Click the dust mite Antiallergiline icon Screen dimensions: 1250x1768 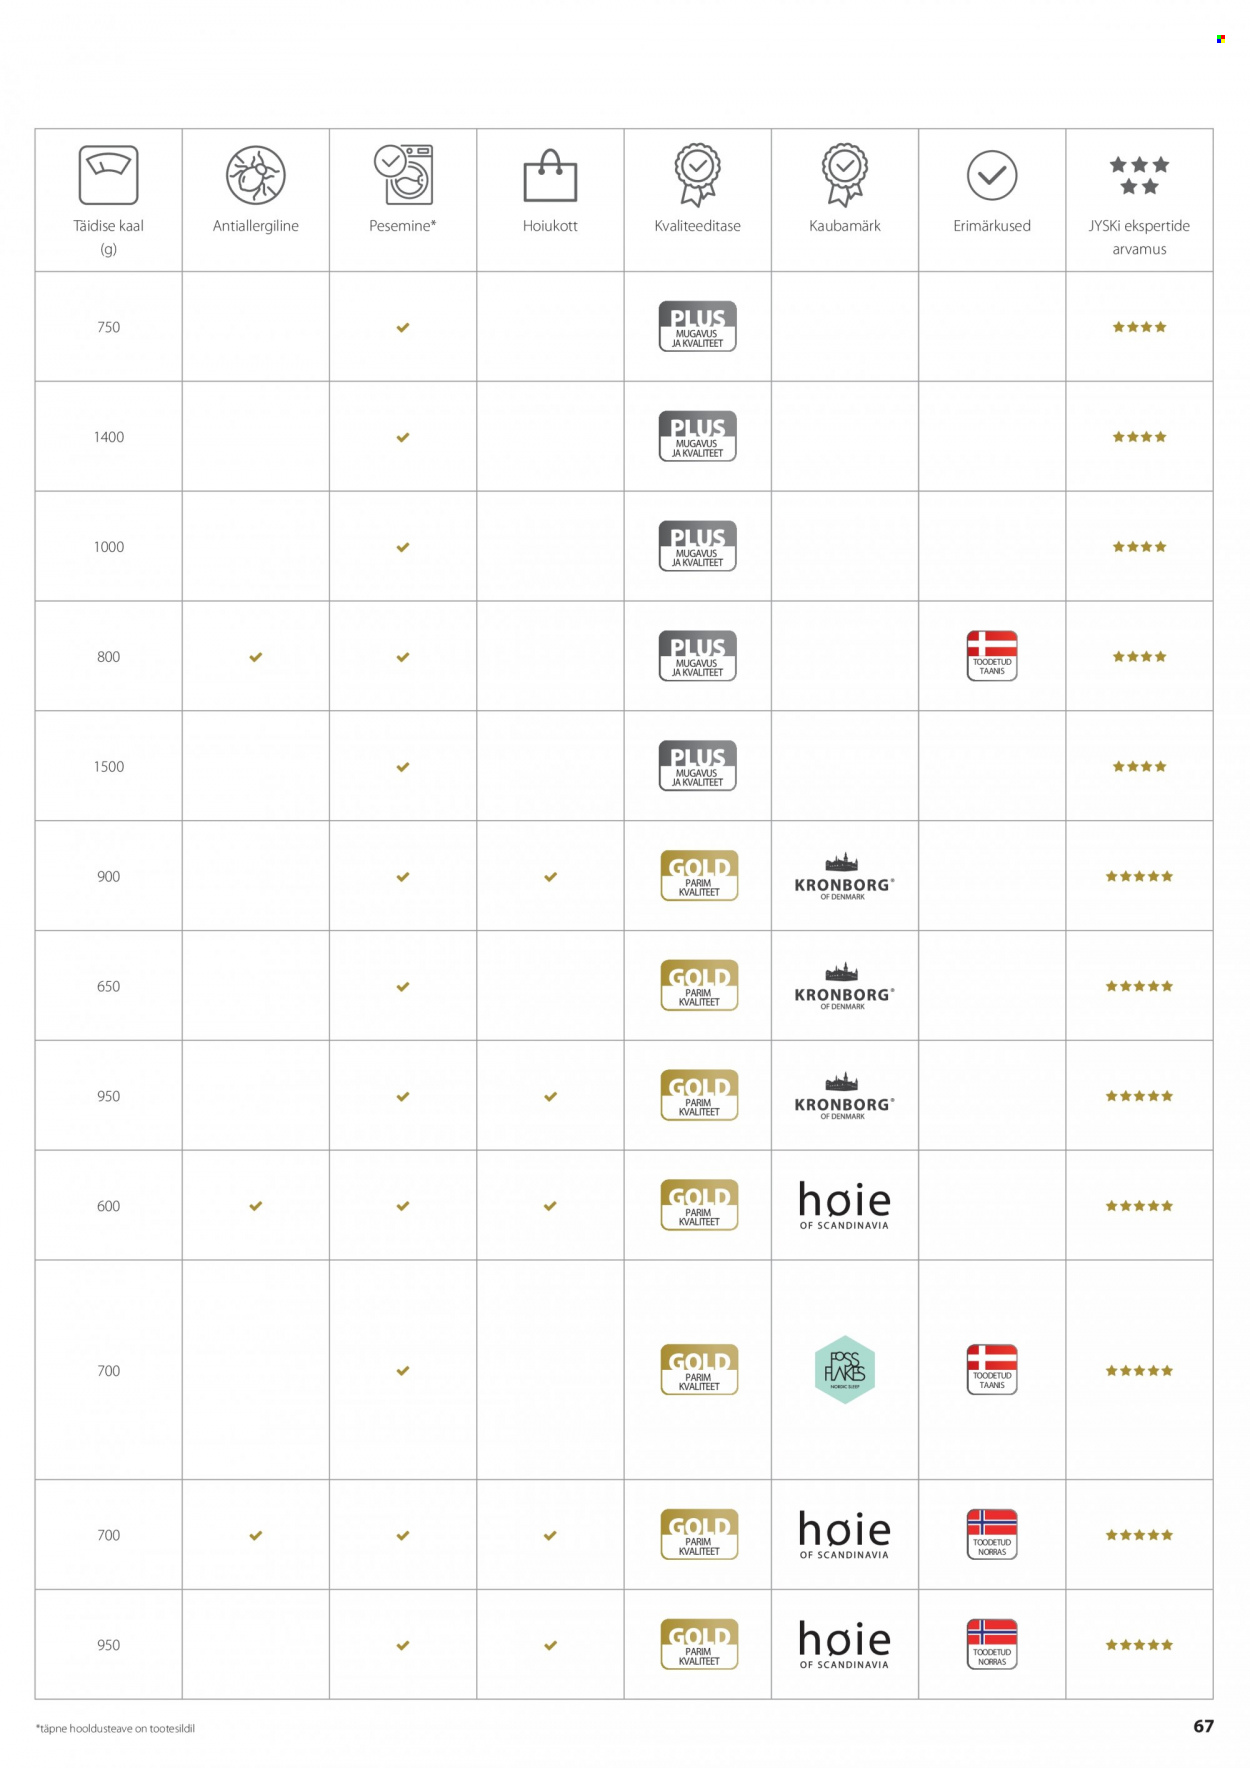[255, 175]
